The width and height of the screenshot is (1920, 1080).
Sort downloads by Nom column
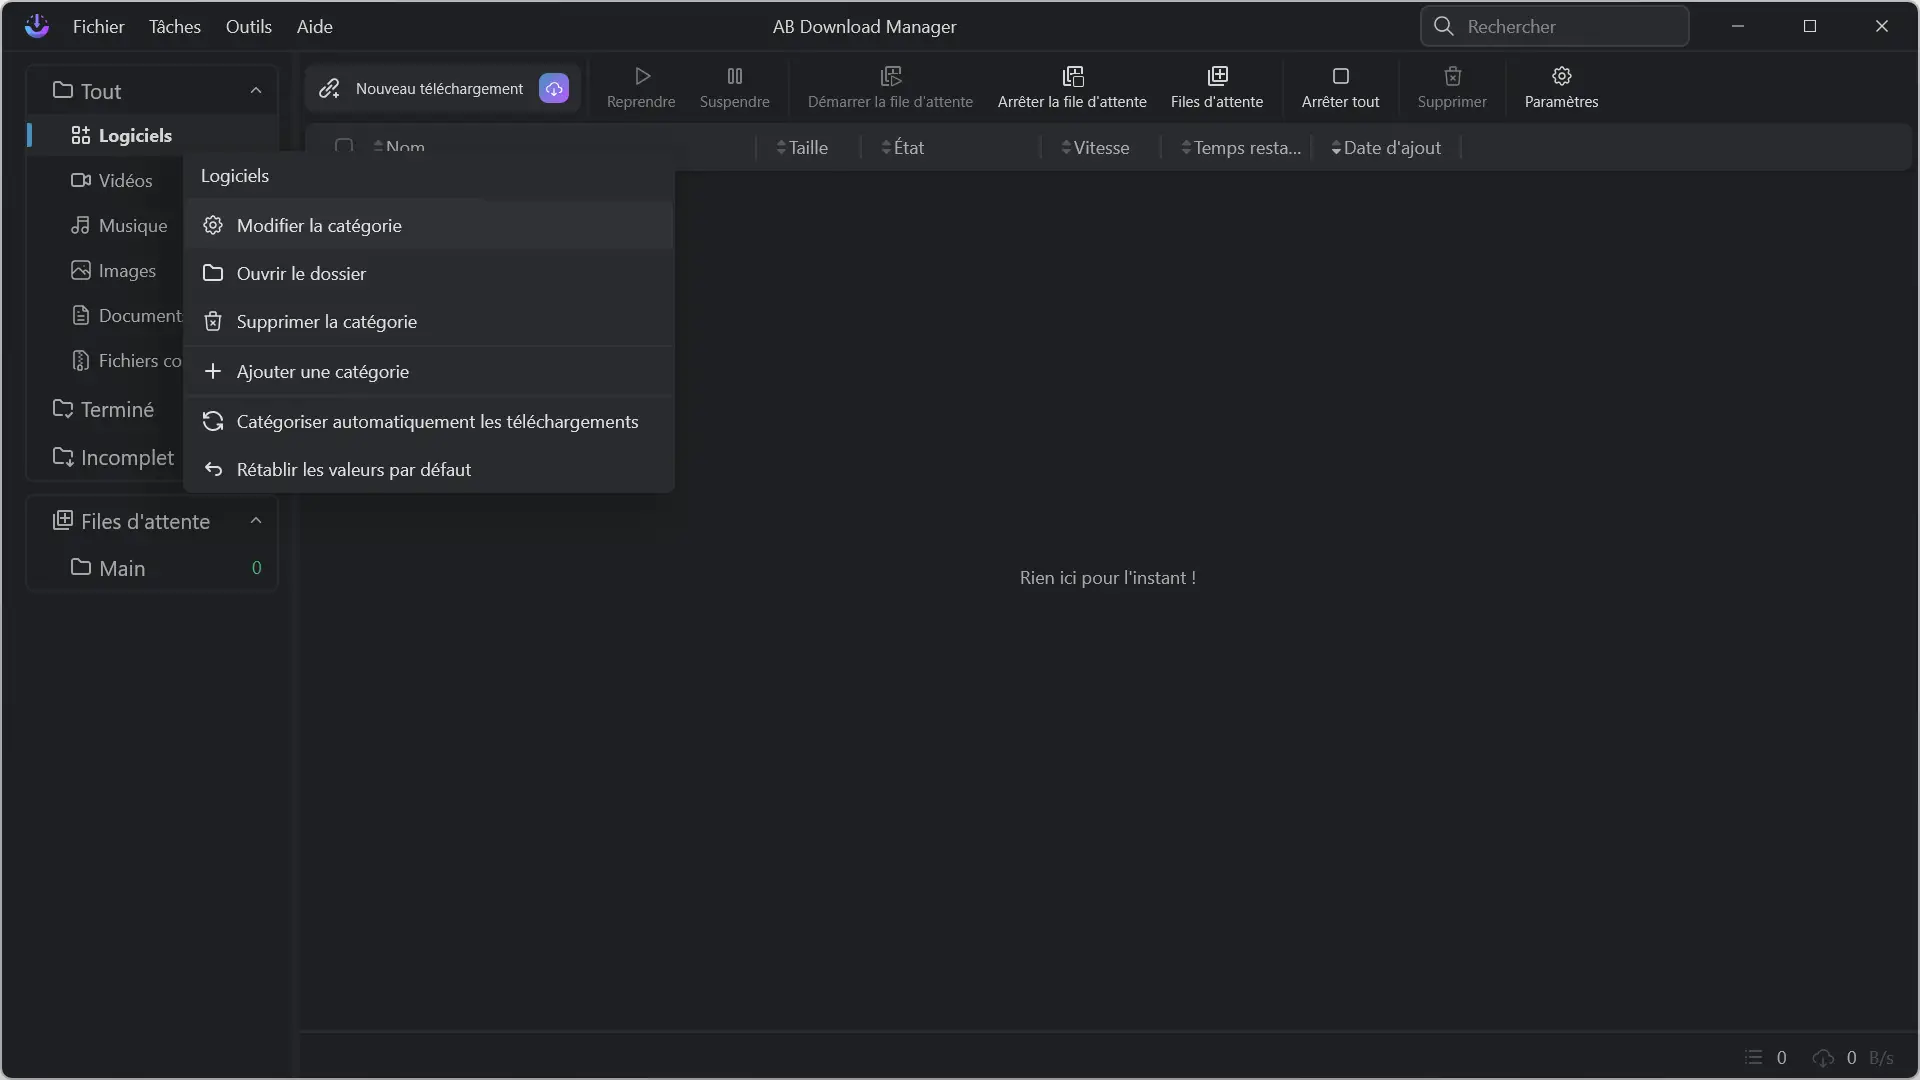tap(399, 147)
